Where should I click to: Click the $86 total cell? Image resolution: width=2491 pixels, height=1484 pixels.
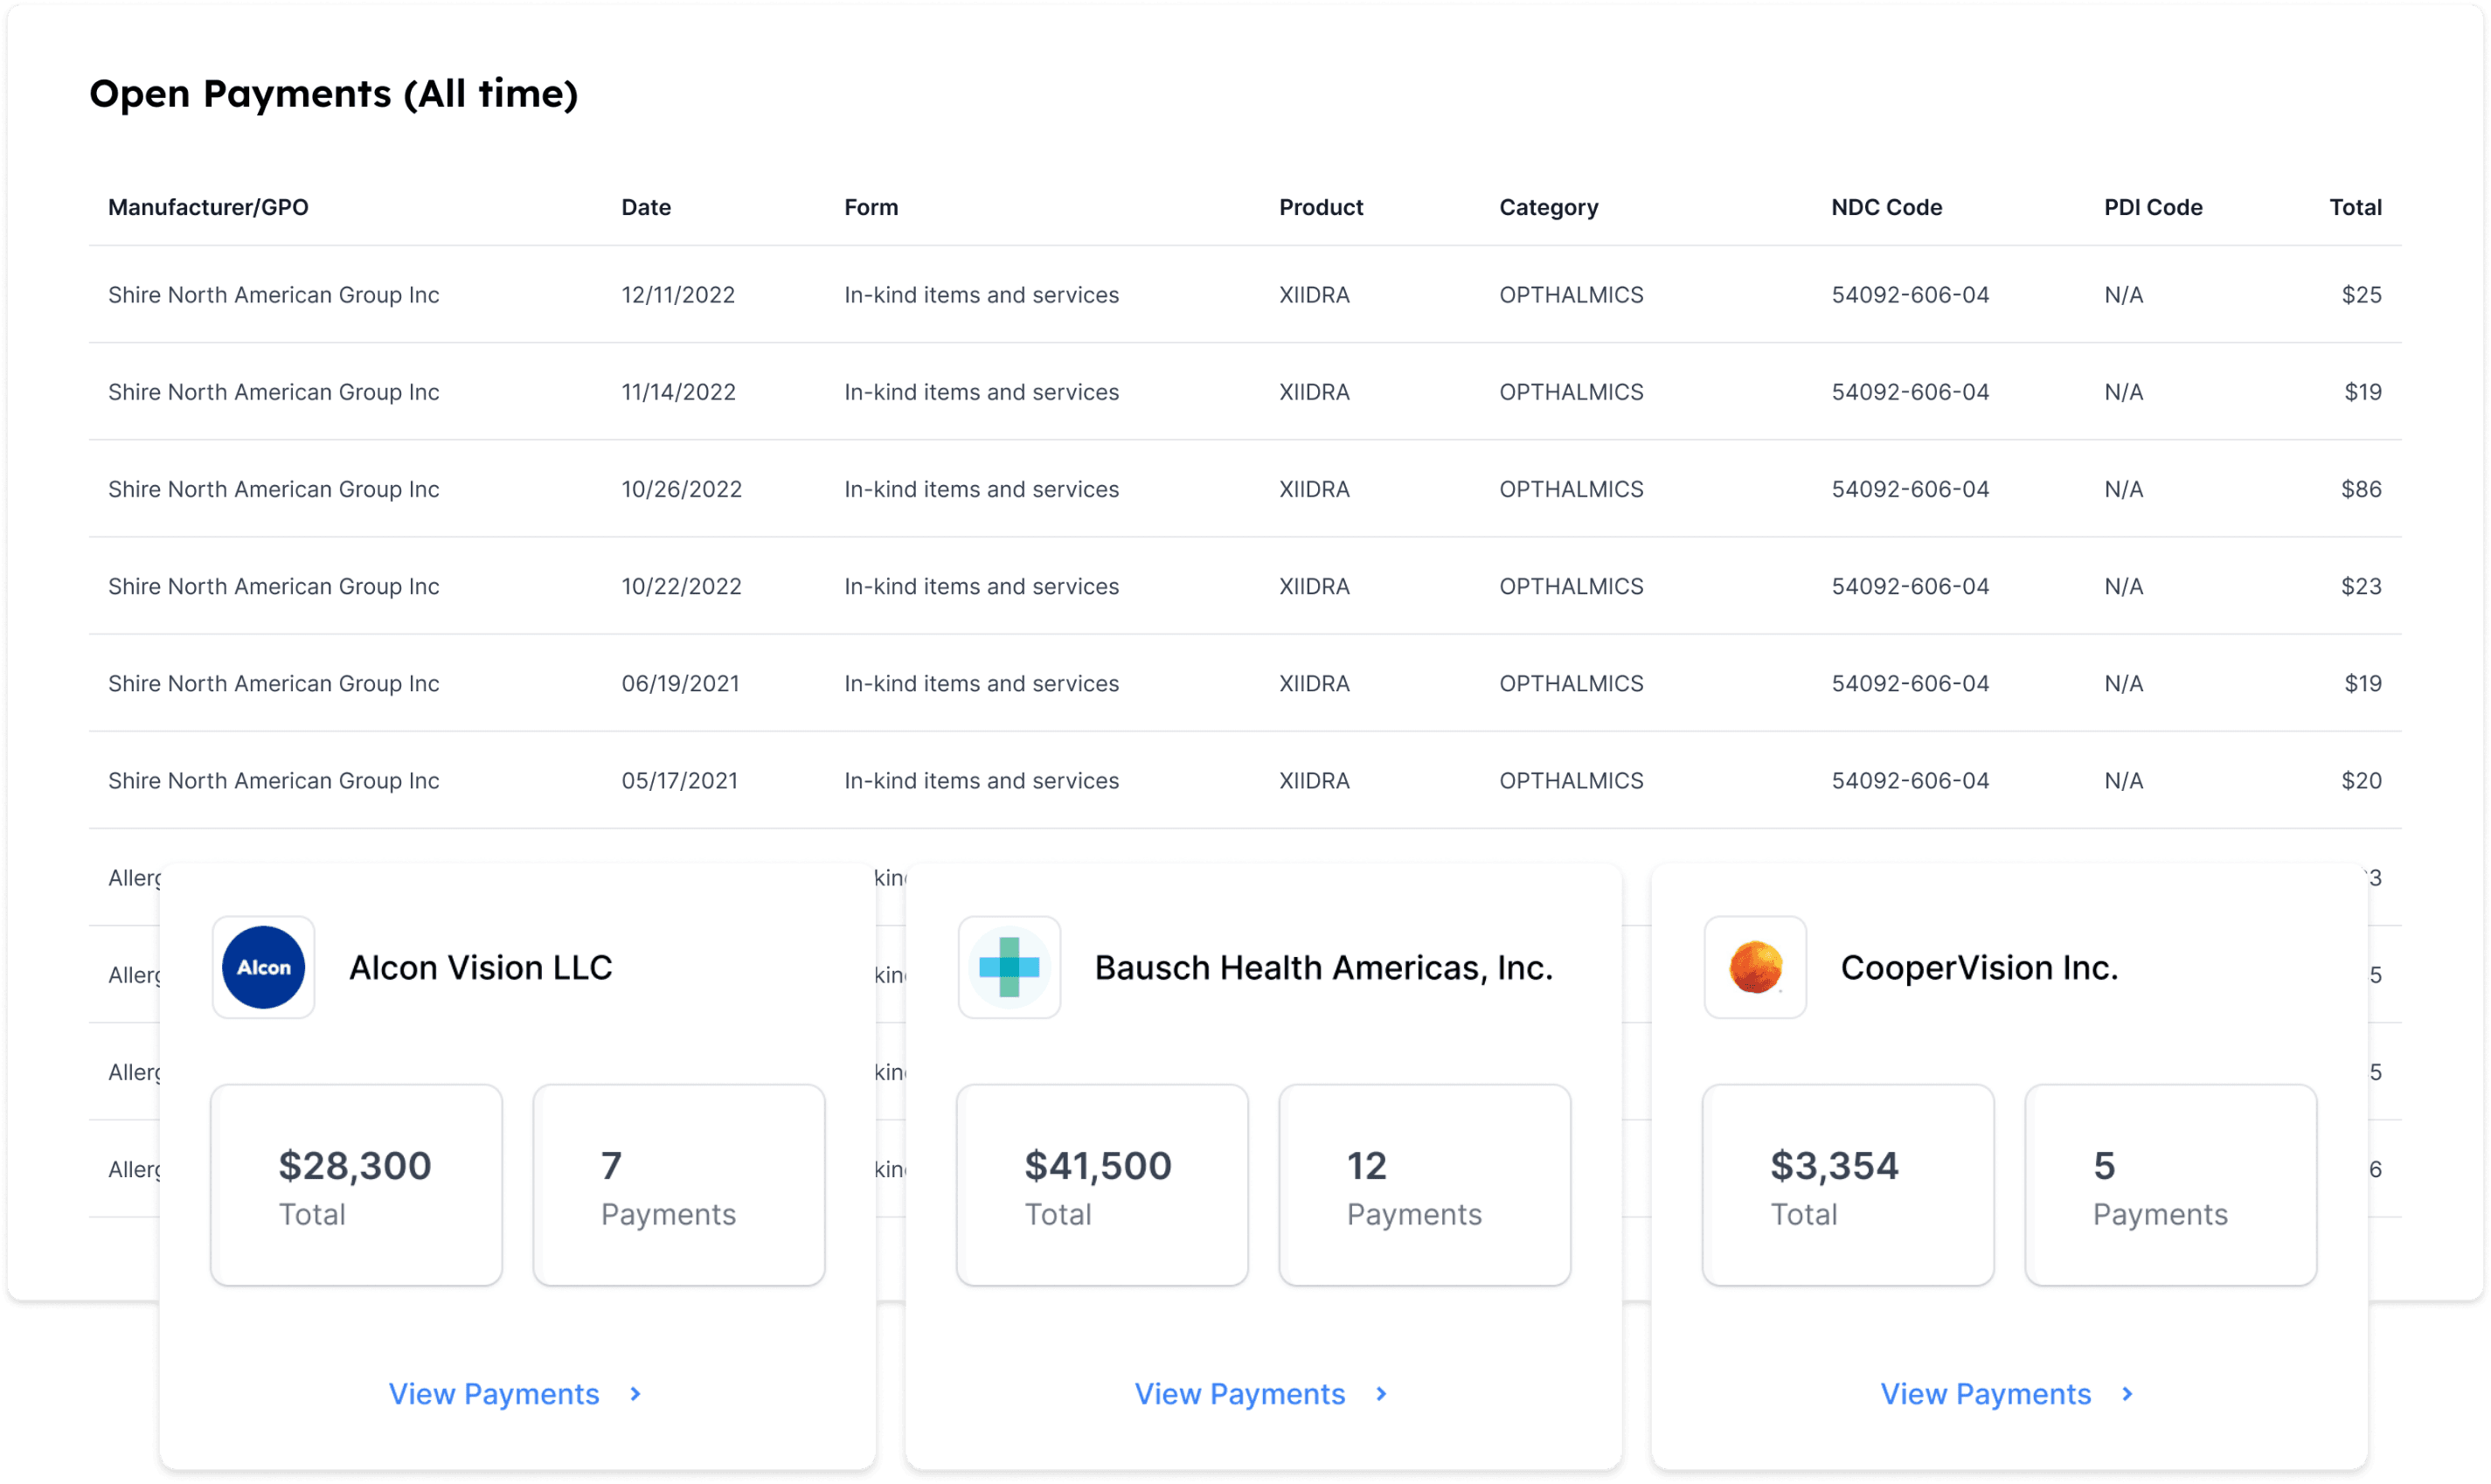(2361, 488)
